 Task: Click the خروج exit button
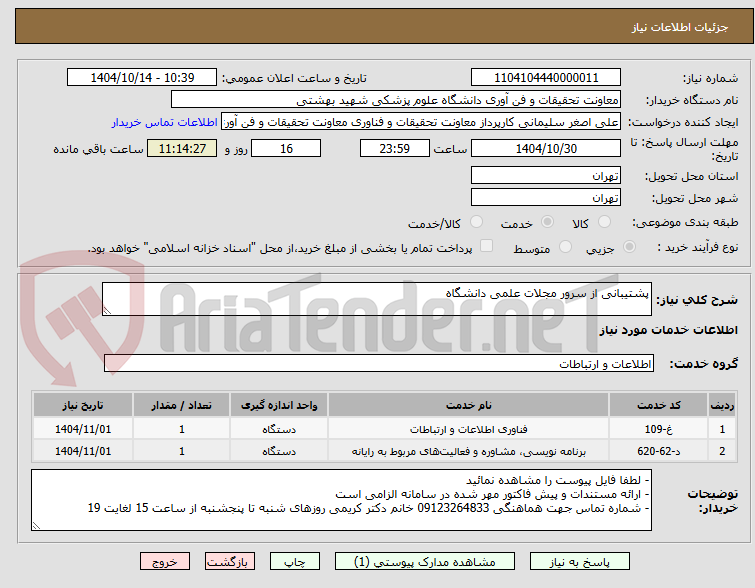[165, 562]
